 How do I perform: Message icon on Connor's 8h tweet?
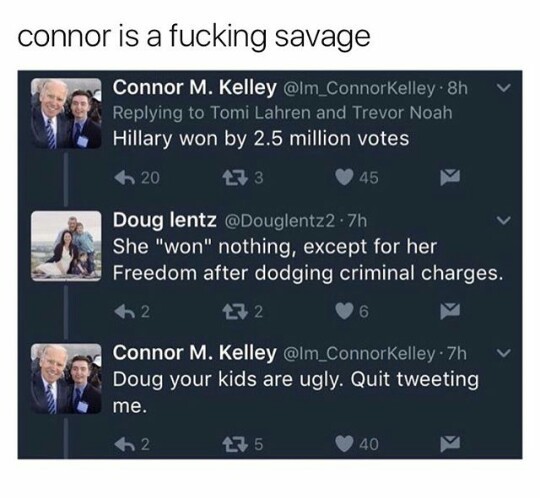pyautogui.click(x=450, y=178)
